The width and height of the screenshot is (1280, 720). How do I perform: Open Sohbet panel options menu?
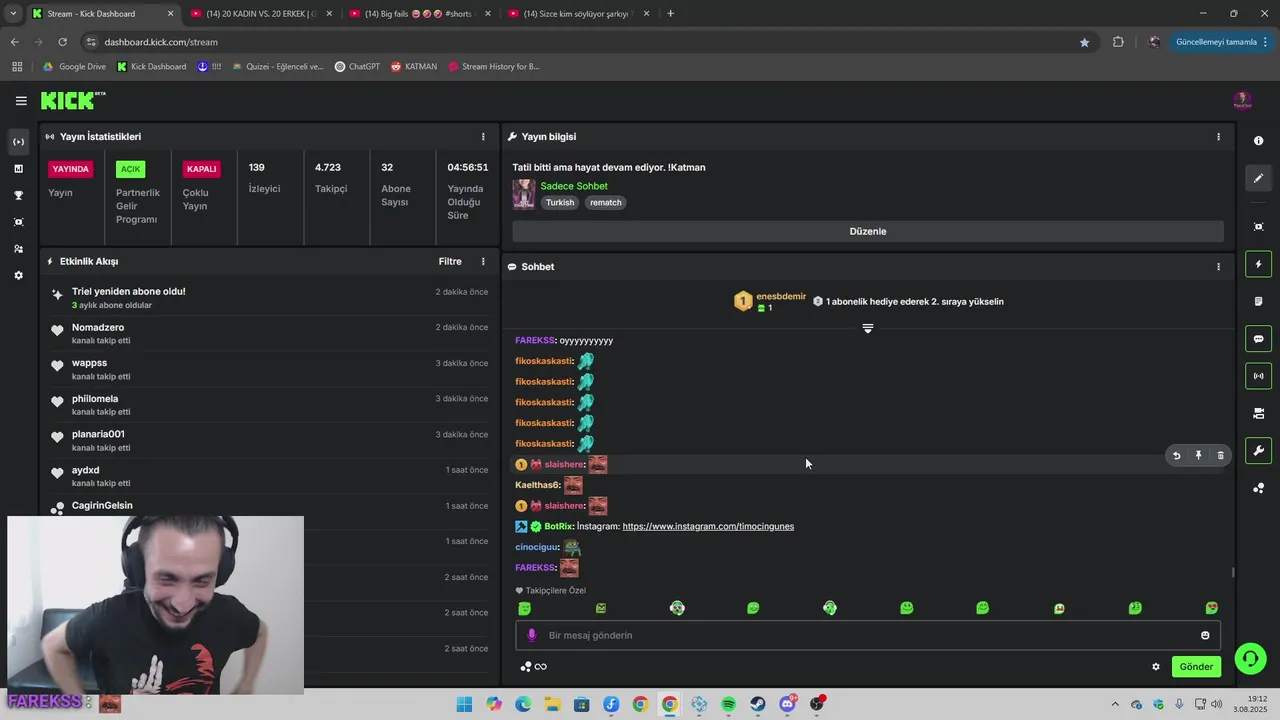point(1218,267)
